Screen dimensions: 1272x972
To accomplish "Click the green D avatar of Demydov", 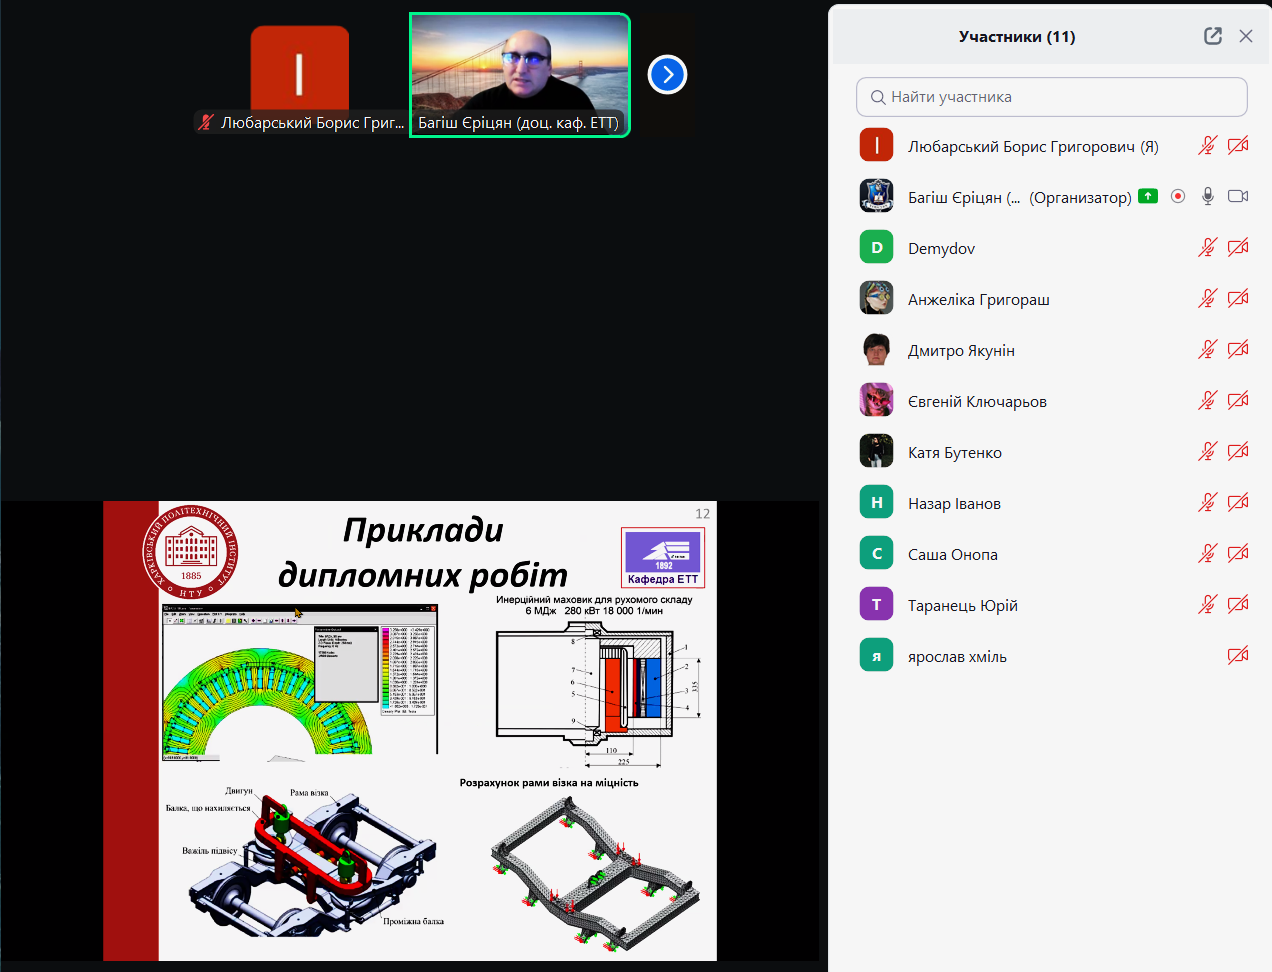I will pyautogui.click(x=877, y=247).
